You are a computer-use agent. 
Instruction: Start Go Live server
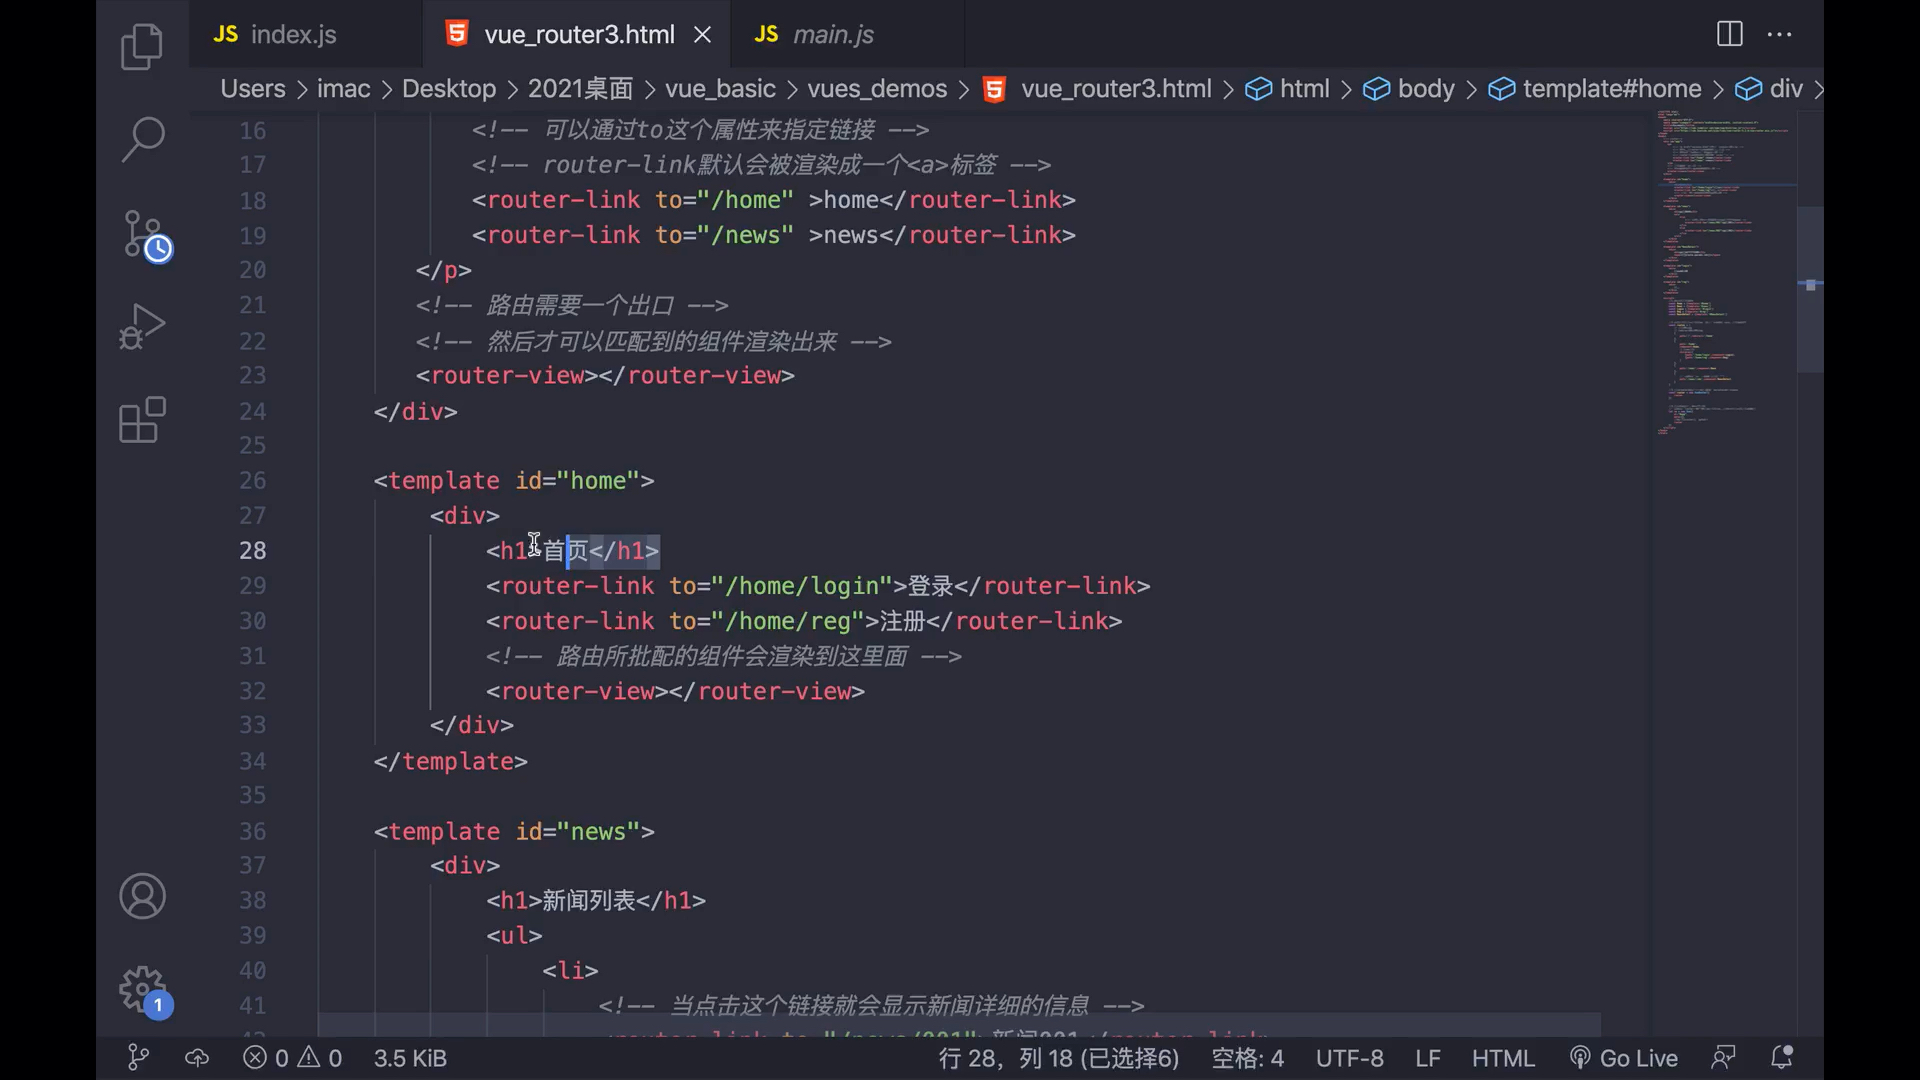[1624, 1058]
